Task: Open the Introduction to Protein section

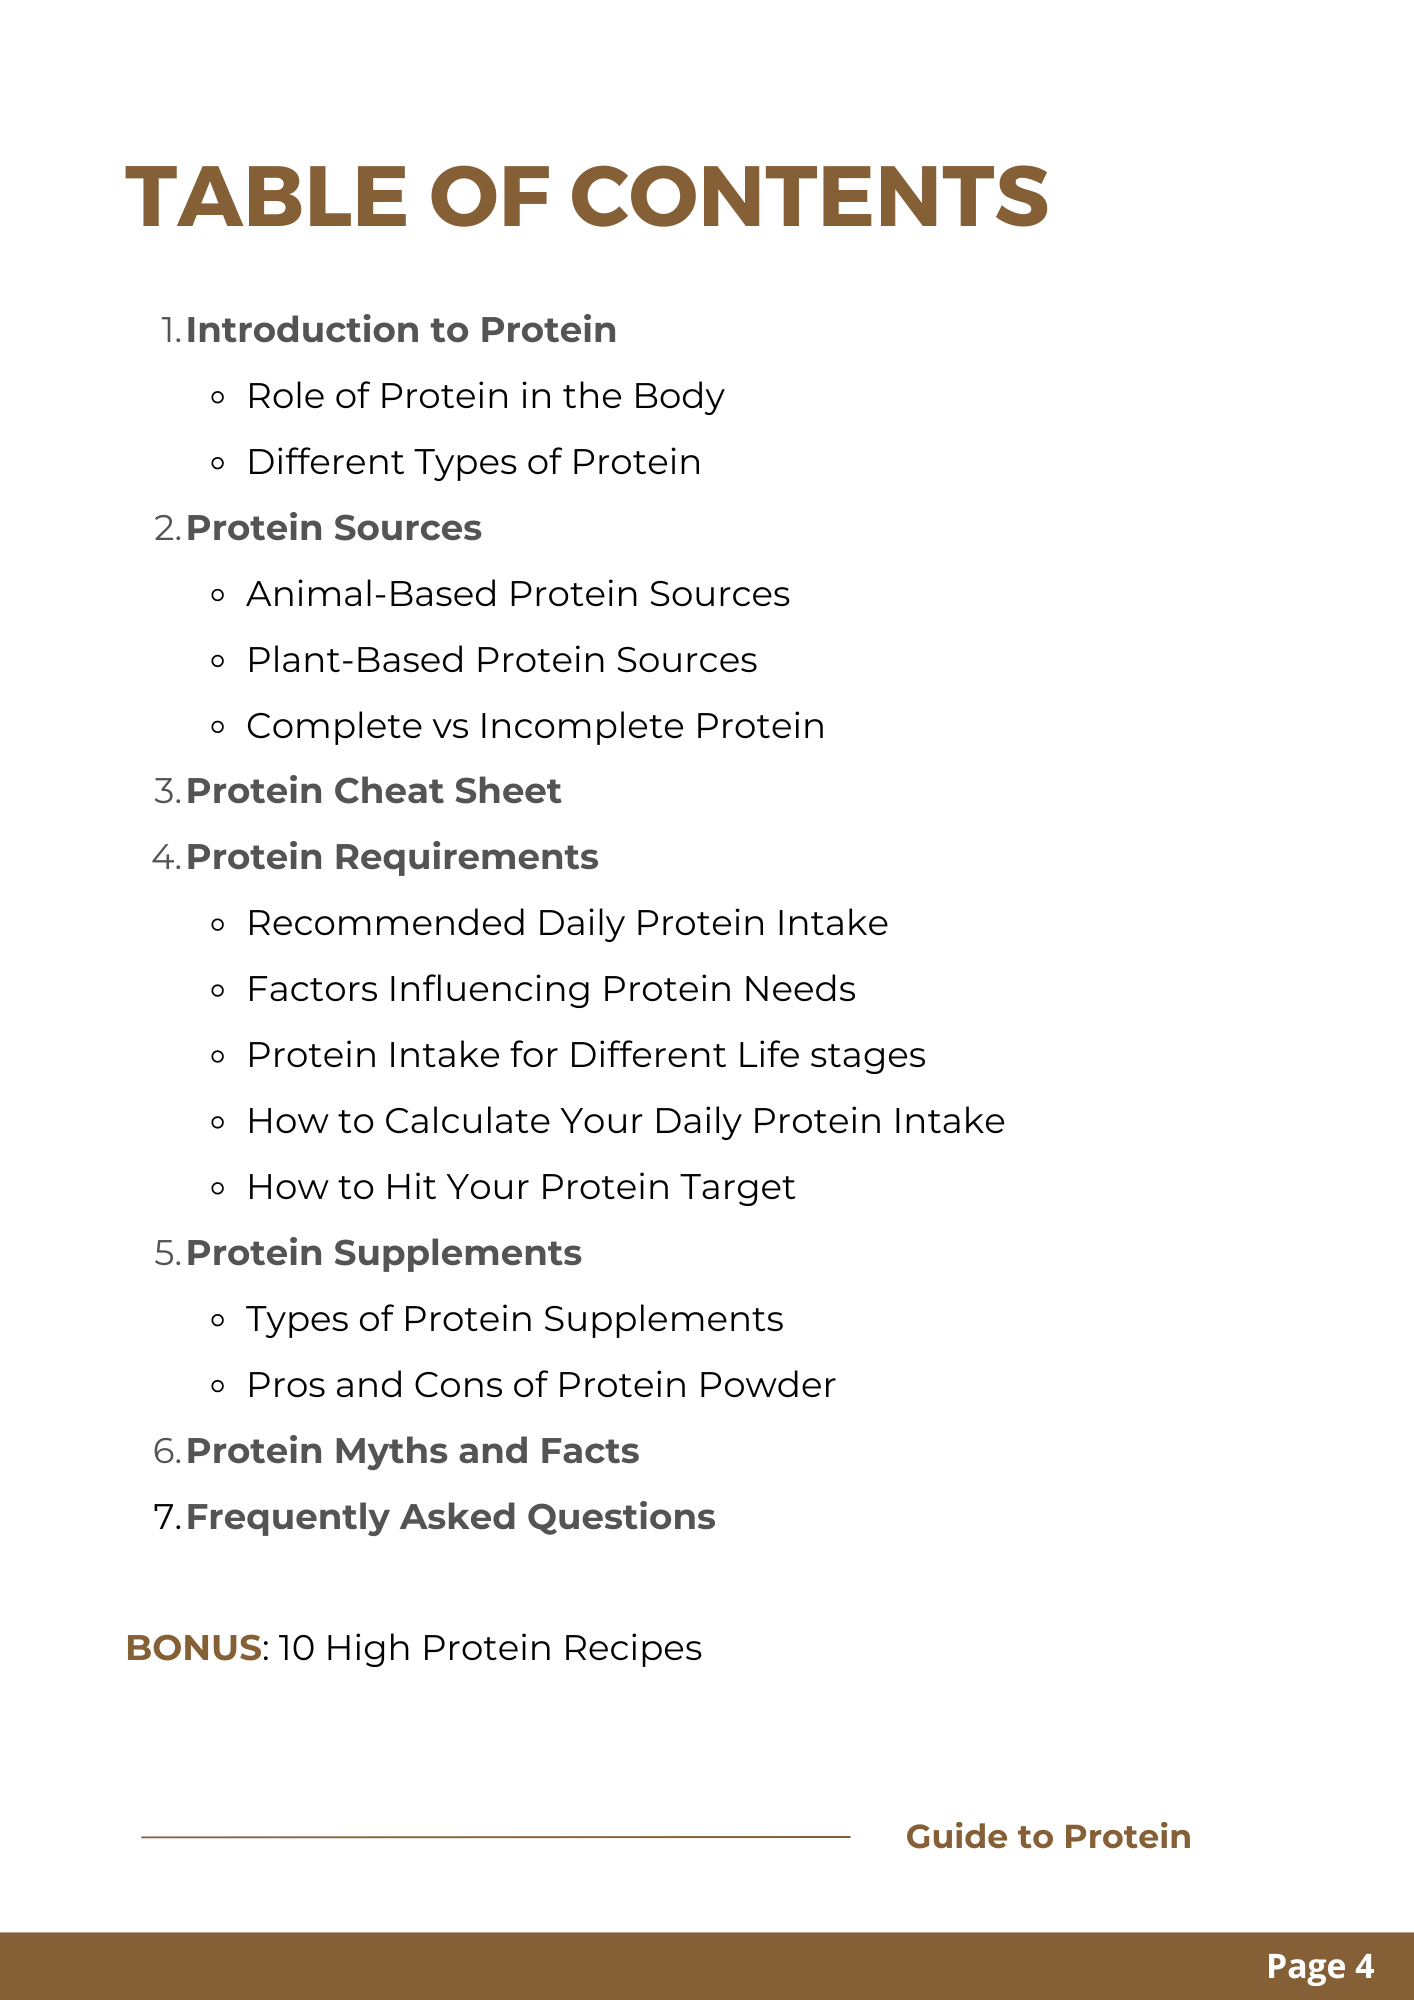Action: [400, 330]
